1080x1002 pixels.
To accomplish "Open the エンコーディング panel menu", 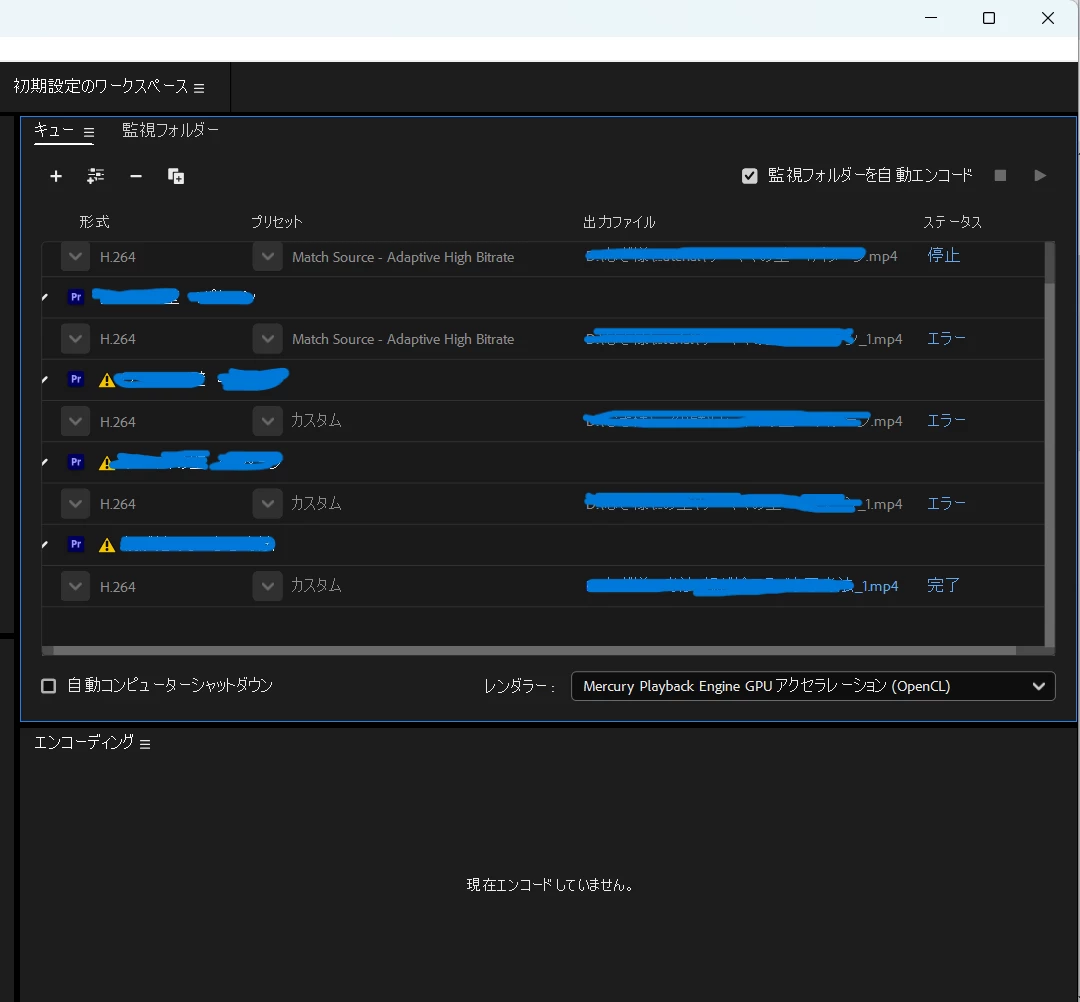I will click(145, 744).
